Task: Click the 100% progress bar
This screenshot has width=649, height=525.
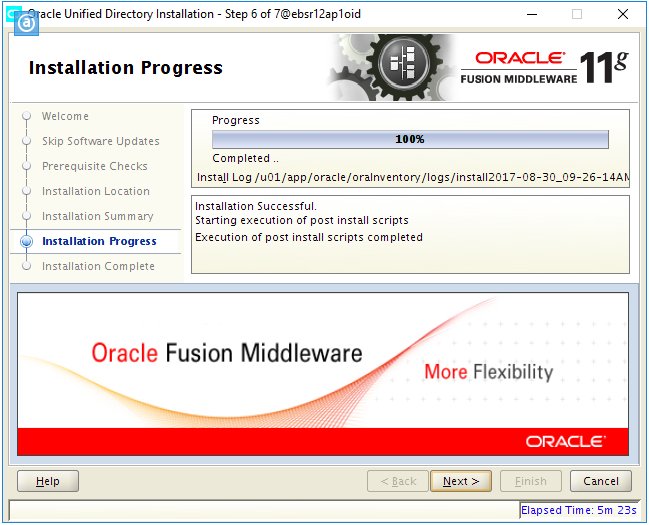Action: coord(410,139)
